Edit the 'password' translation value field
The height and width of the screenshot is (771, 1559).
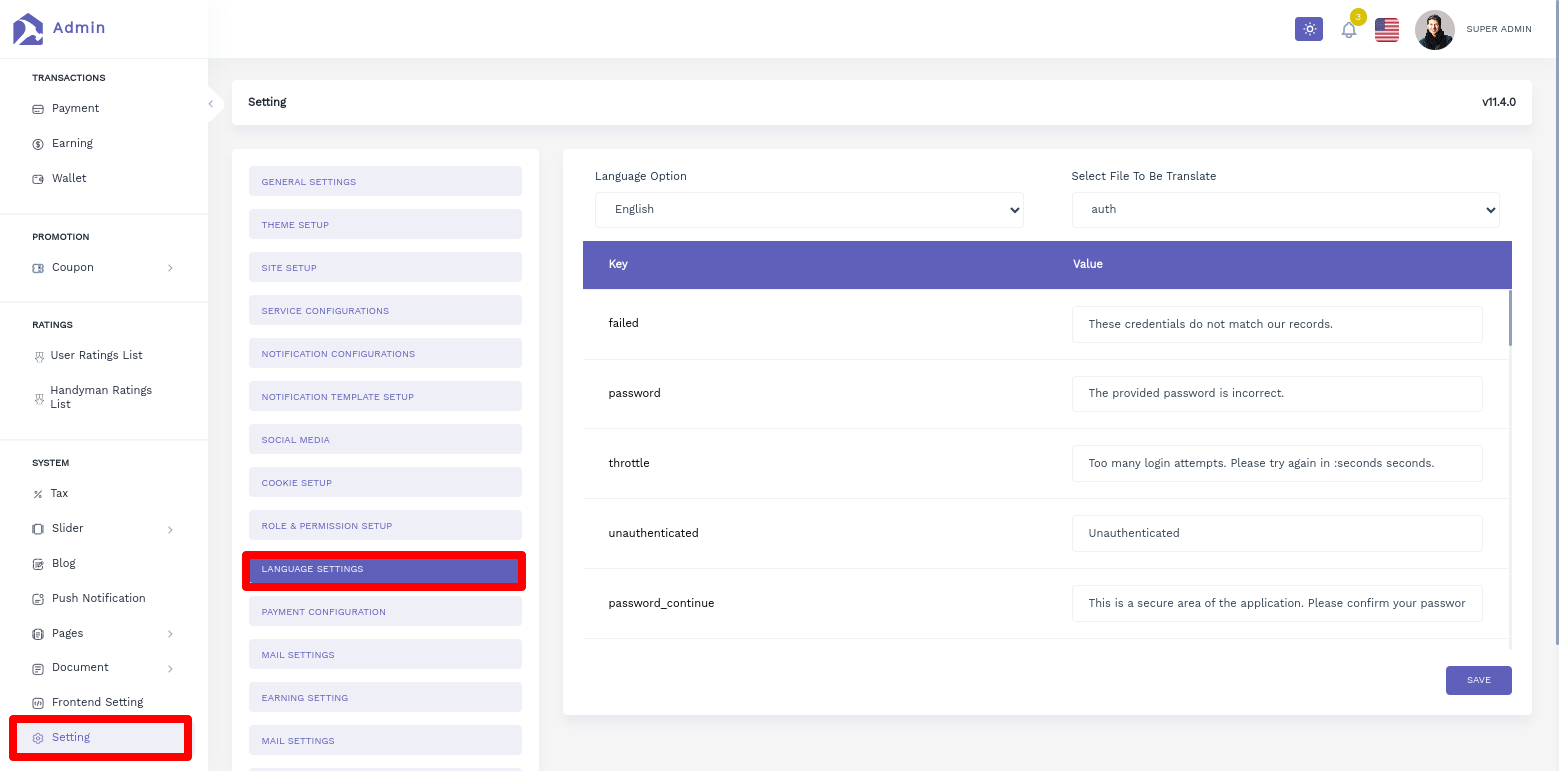[x=1277, y=393]
